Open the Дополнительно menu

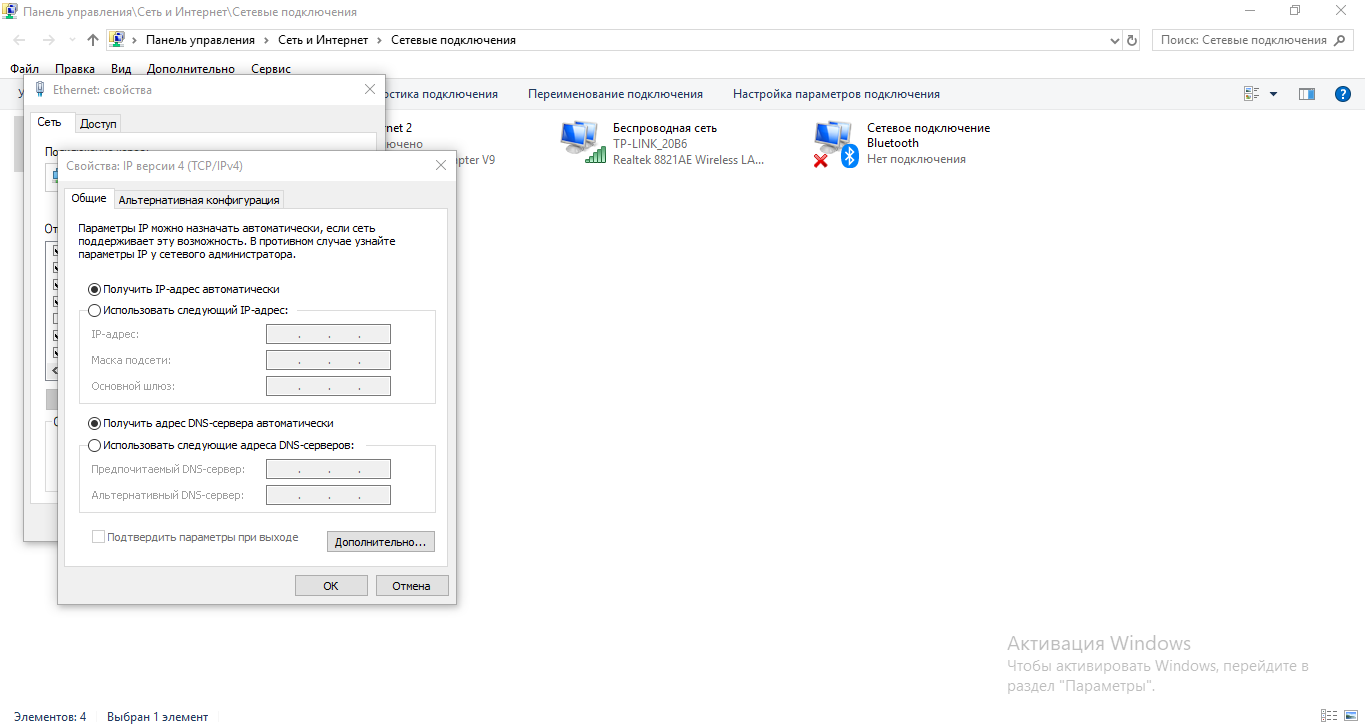click(191, 69)
